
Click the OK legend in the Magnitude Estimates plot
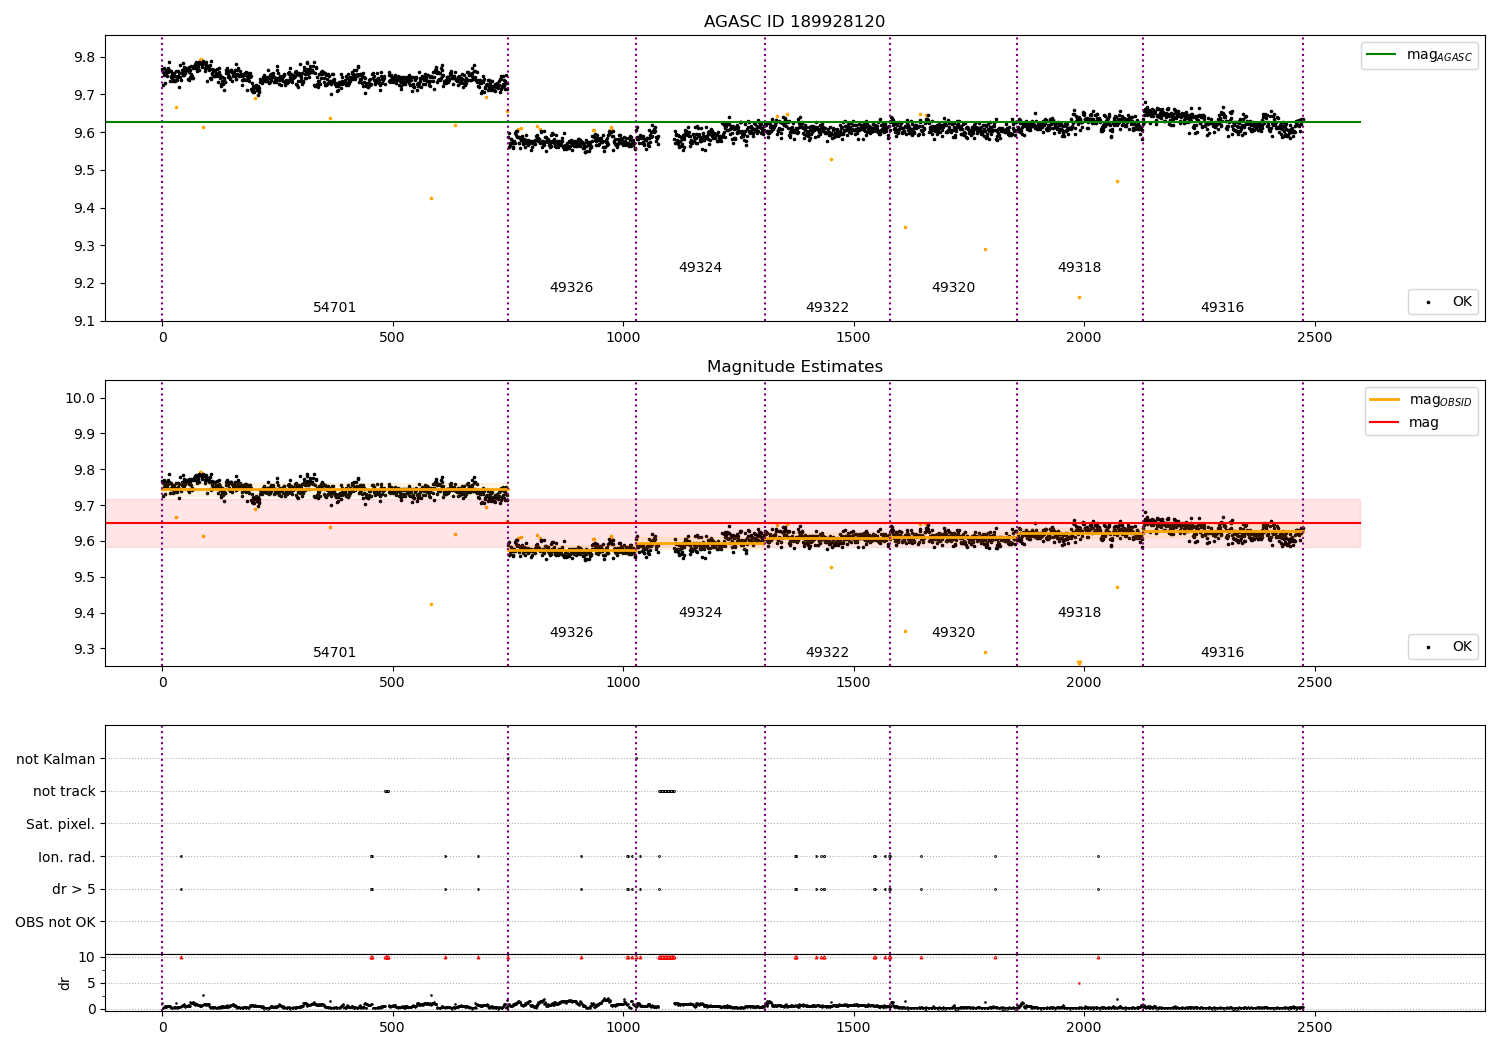[x=1443, y=647]
